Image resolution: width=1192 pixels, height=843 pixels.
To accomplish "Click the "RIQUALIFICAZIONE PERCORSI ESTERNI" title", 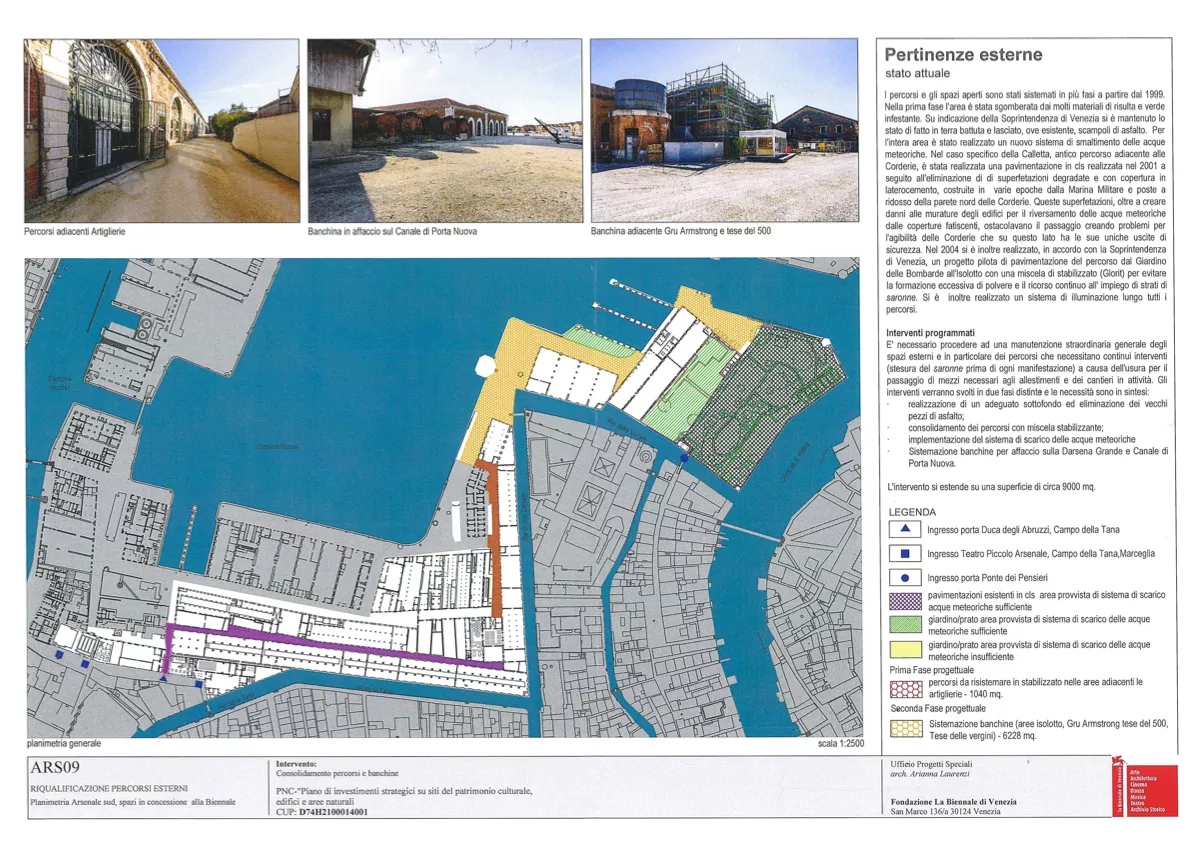I will coord(109,789).
